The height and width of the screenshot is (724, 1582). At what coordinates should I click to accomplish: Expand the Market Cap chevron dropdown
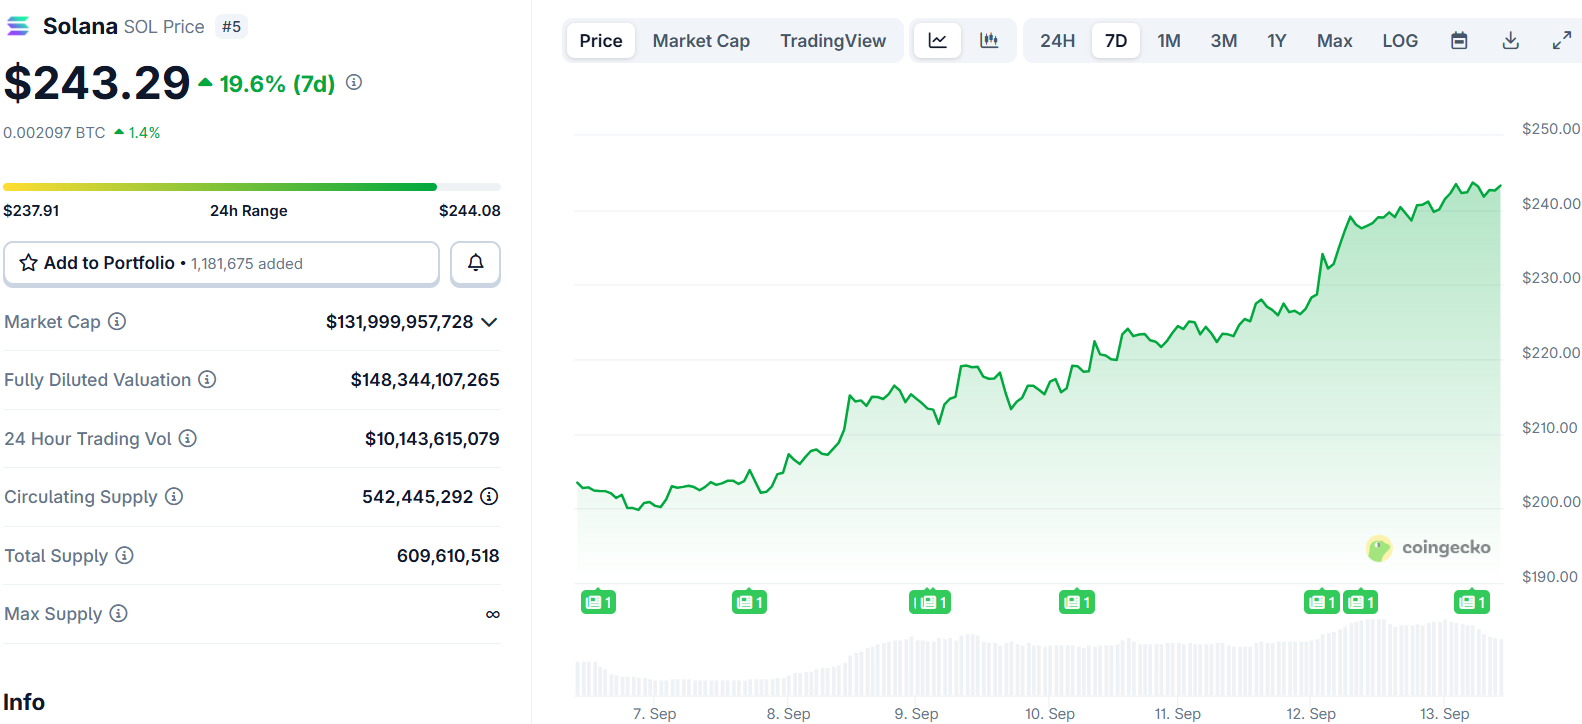(489, 322)
